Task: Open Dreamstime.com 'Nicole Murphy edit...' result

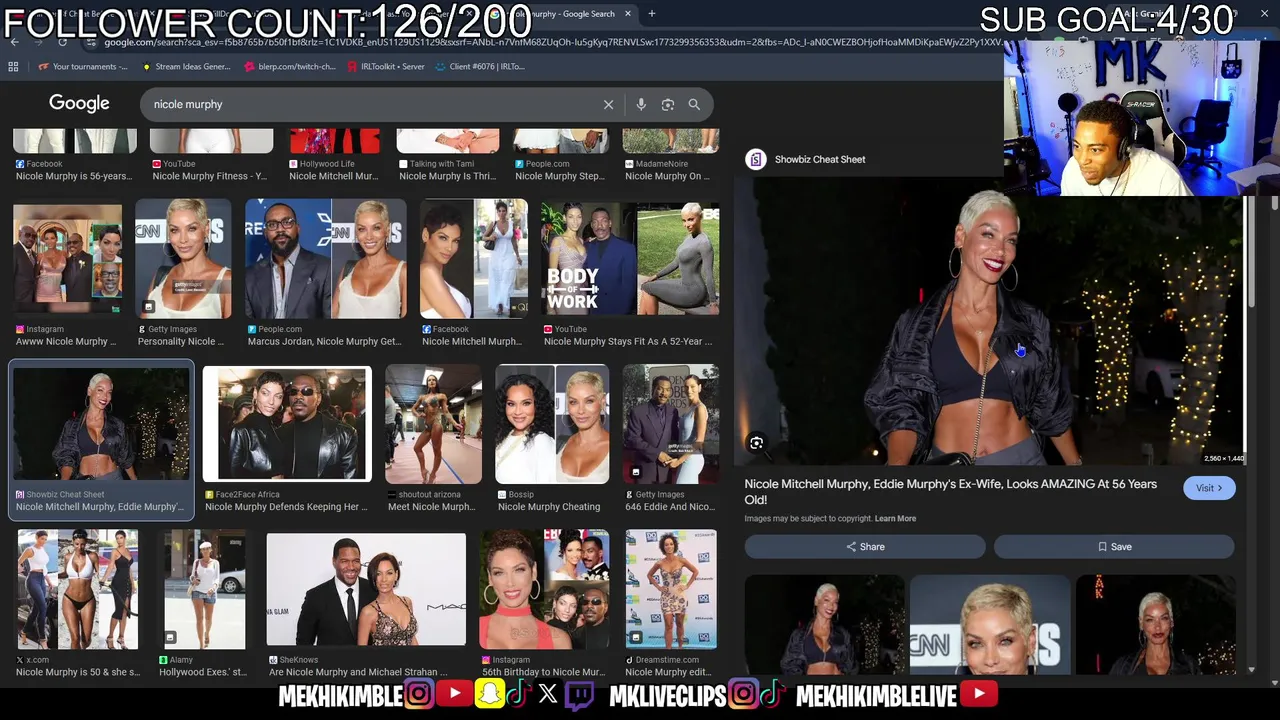Action: coord(671,590)
